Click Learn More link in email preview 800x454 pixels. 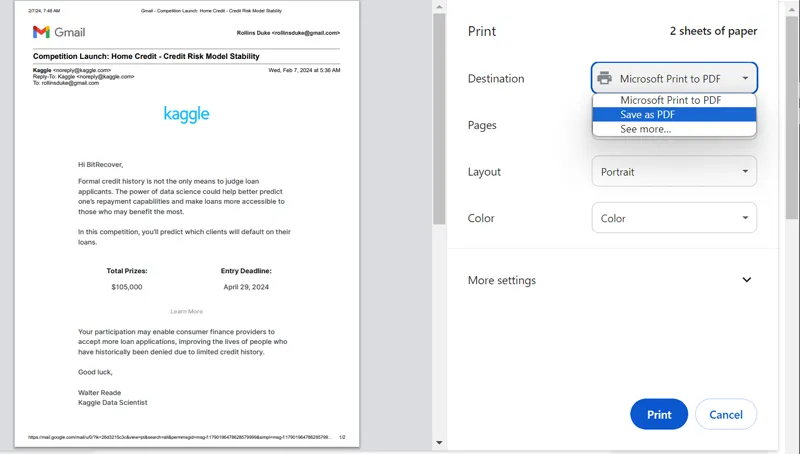pyautogui.click(x=187, y=311)
